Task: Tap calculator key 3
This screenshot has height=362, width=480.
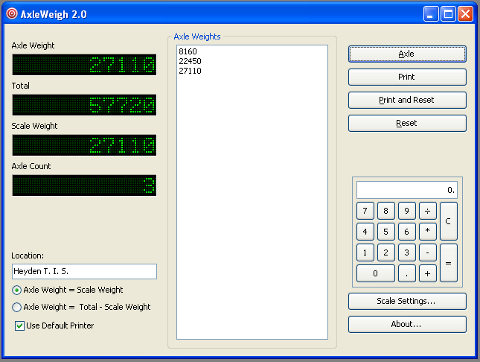Action: 407,253
